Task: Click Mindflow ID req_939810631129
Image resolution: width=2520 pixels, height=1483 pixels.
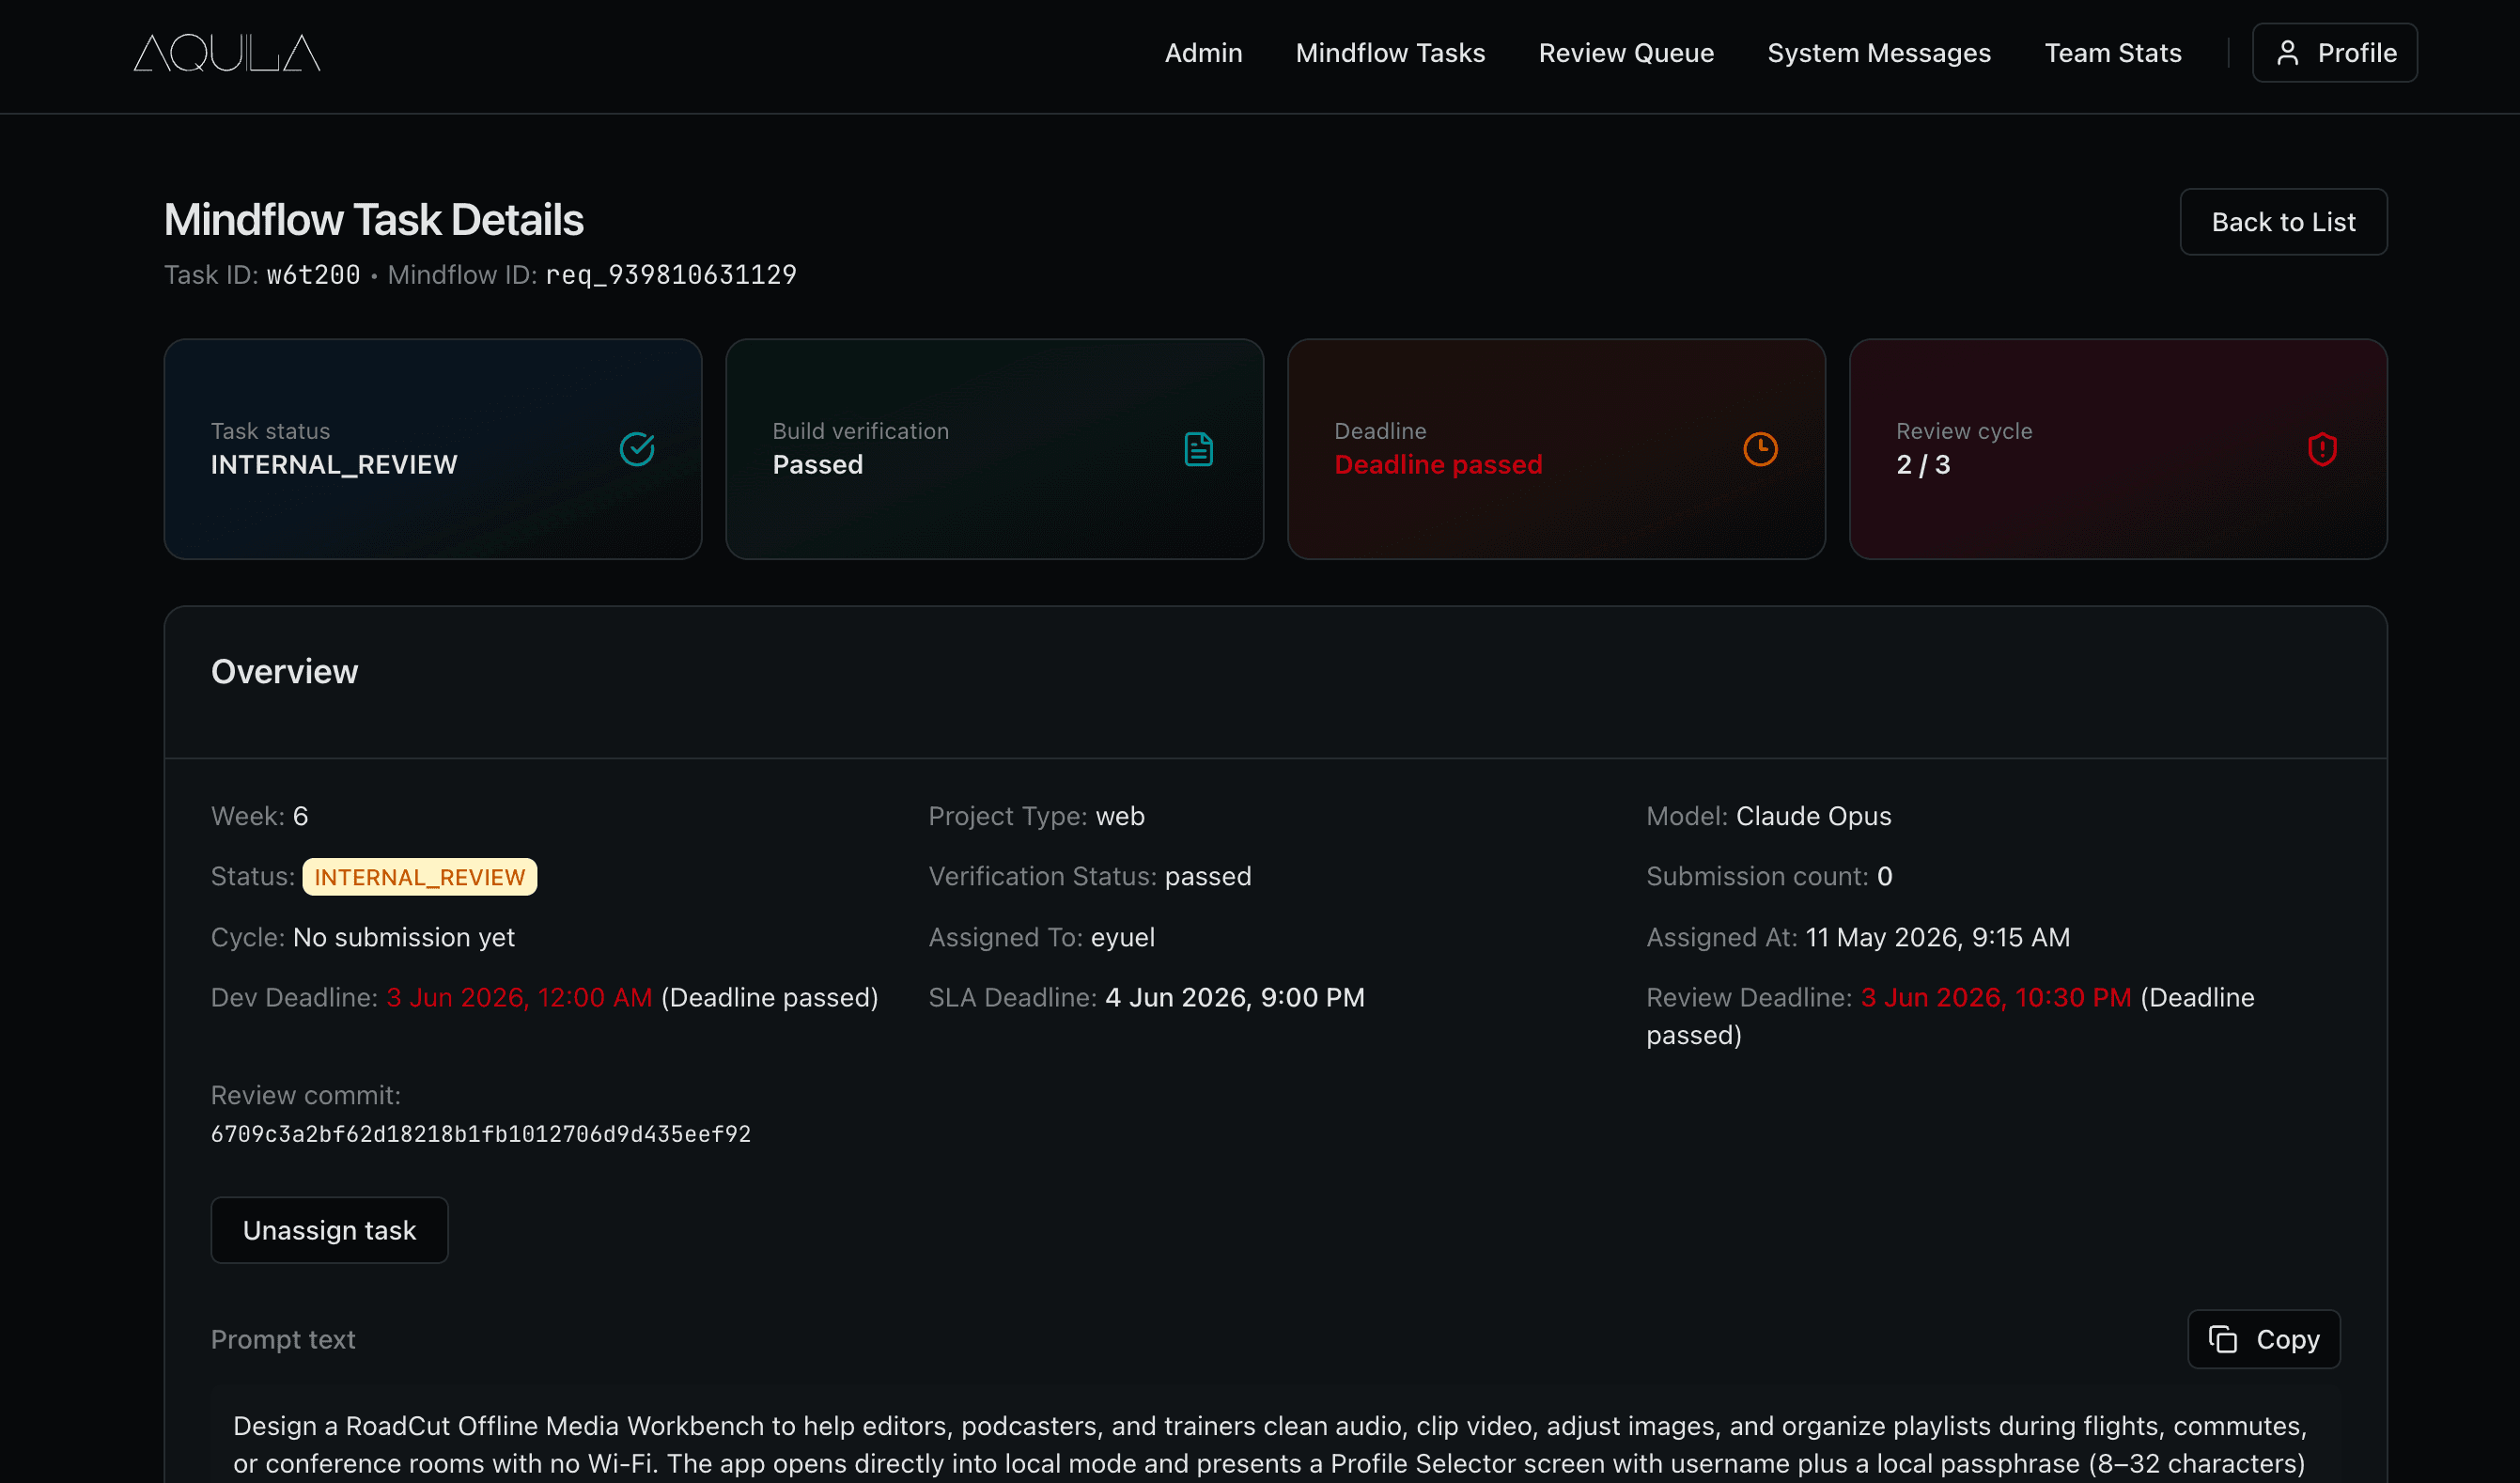Action: 671,275
